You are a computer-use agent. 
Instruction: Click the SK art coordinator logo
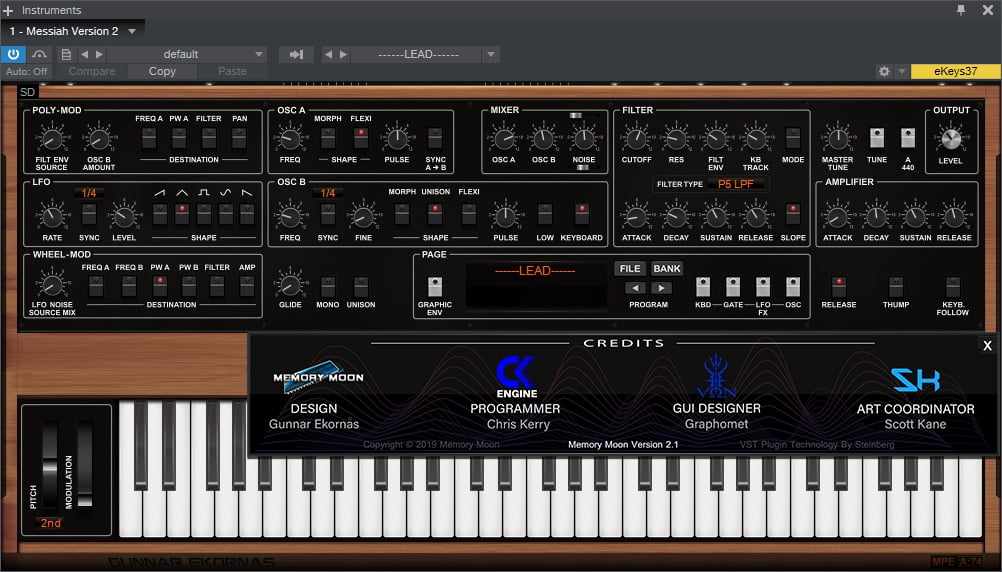coord(915,380)
